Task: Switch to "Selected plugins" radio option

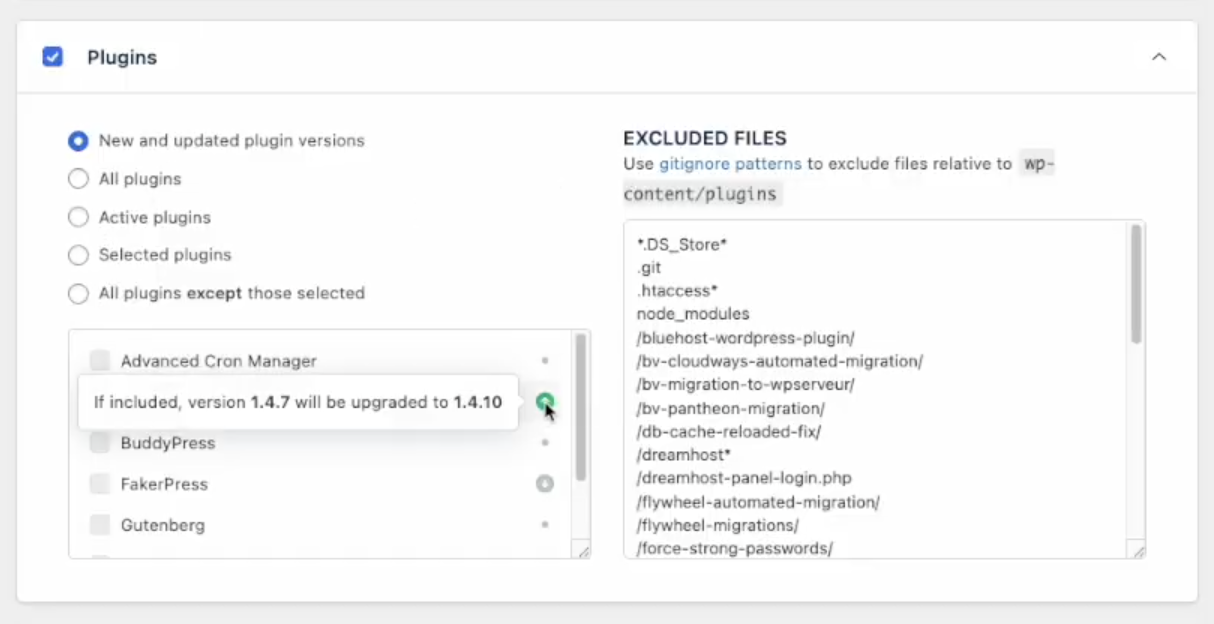Action: pyautogui.click(x=78, y=255)
